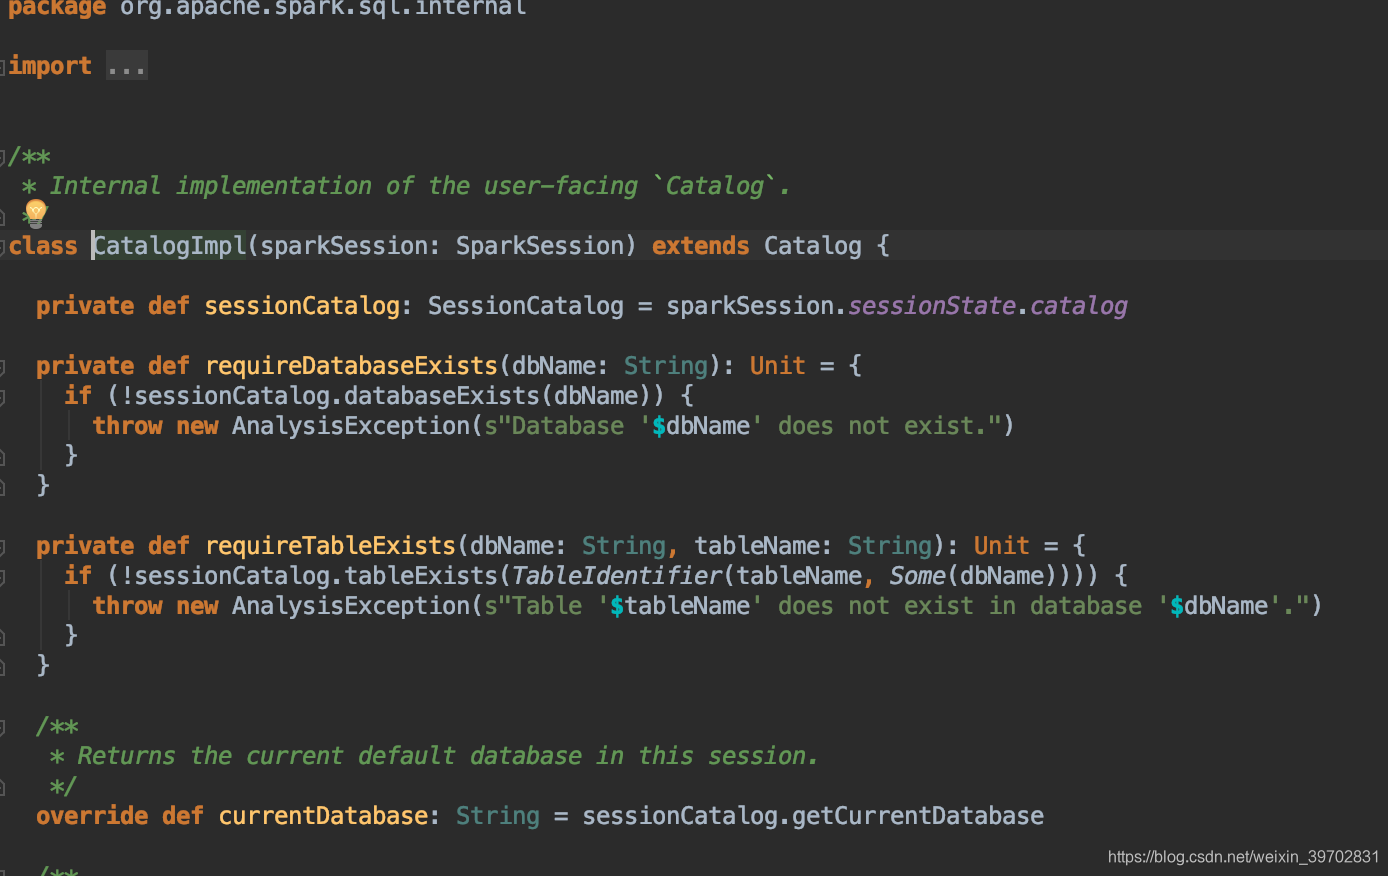Image resolution: width=1388 pixels, height=876 pixels.
Task: Click the yellow lightbulb intention icon
Action: click(36, 212)
